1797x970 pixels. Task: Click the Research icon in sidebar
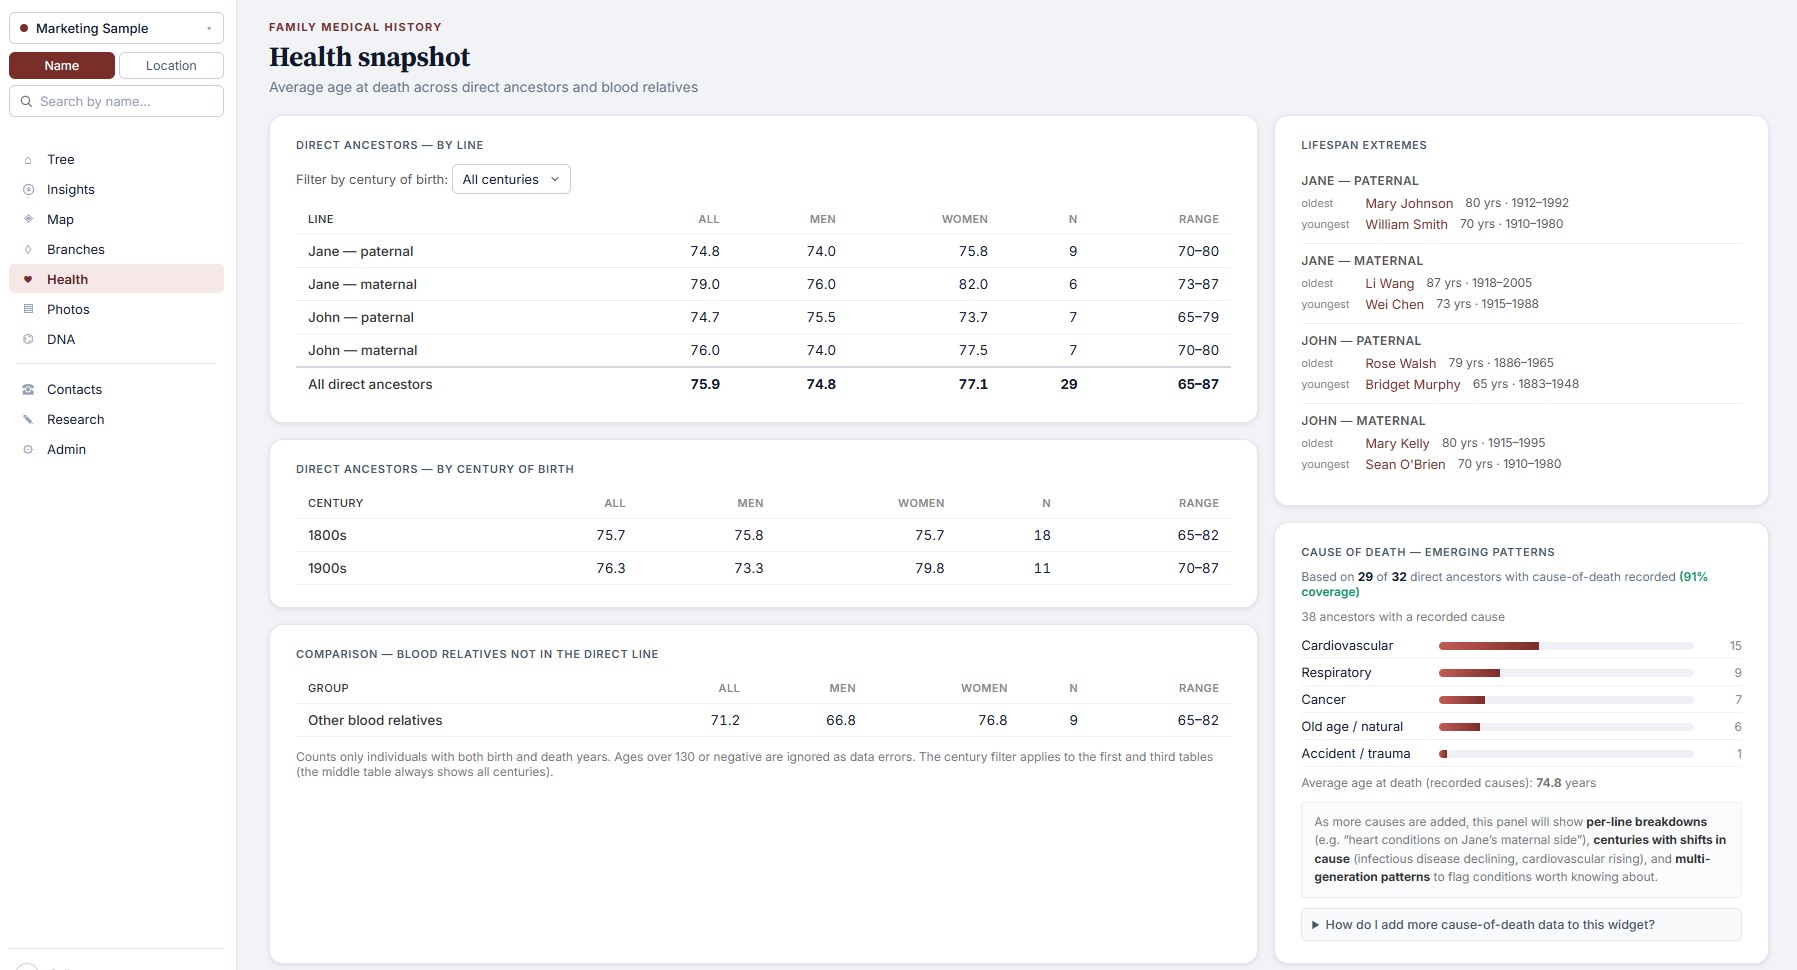click(x=28, y=420)
